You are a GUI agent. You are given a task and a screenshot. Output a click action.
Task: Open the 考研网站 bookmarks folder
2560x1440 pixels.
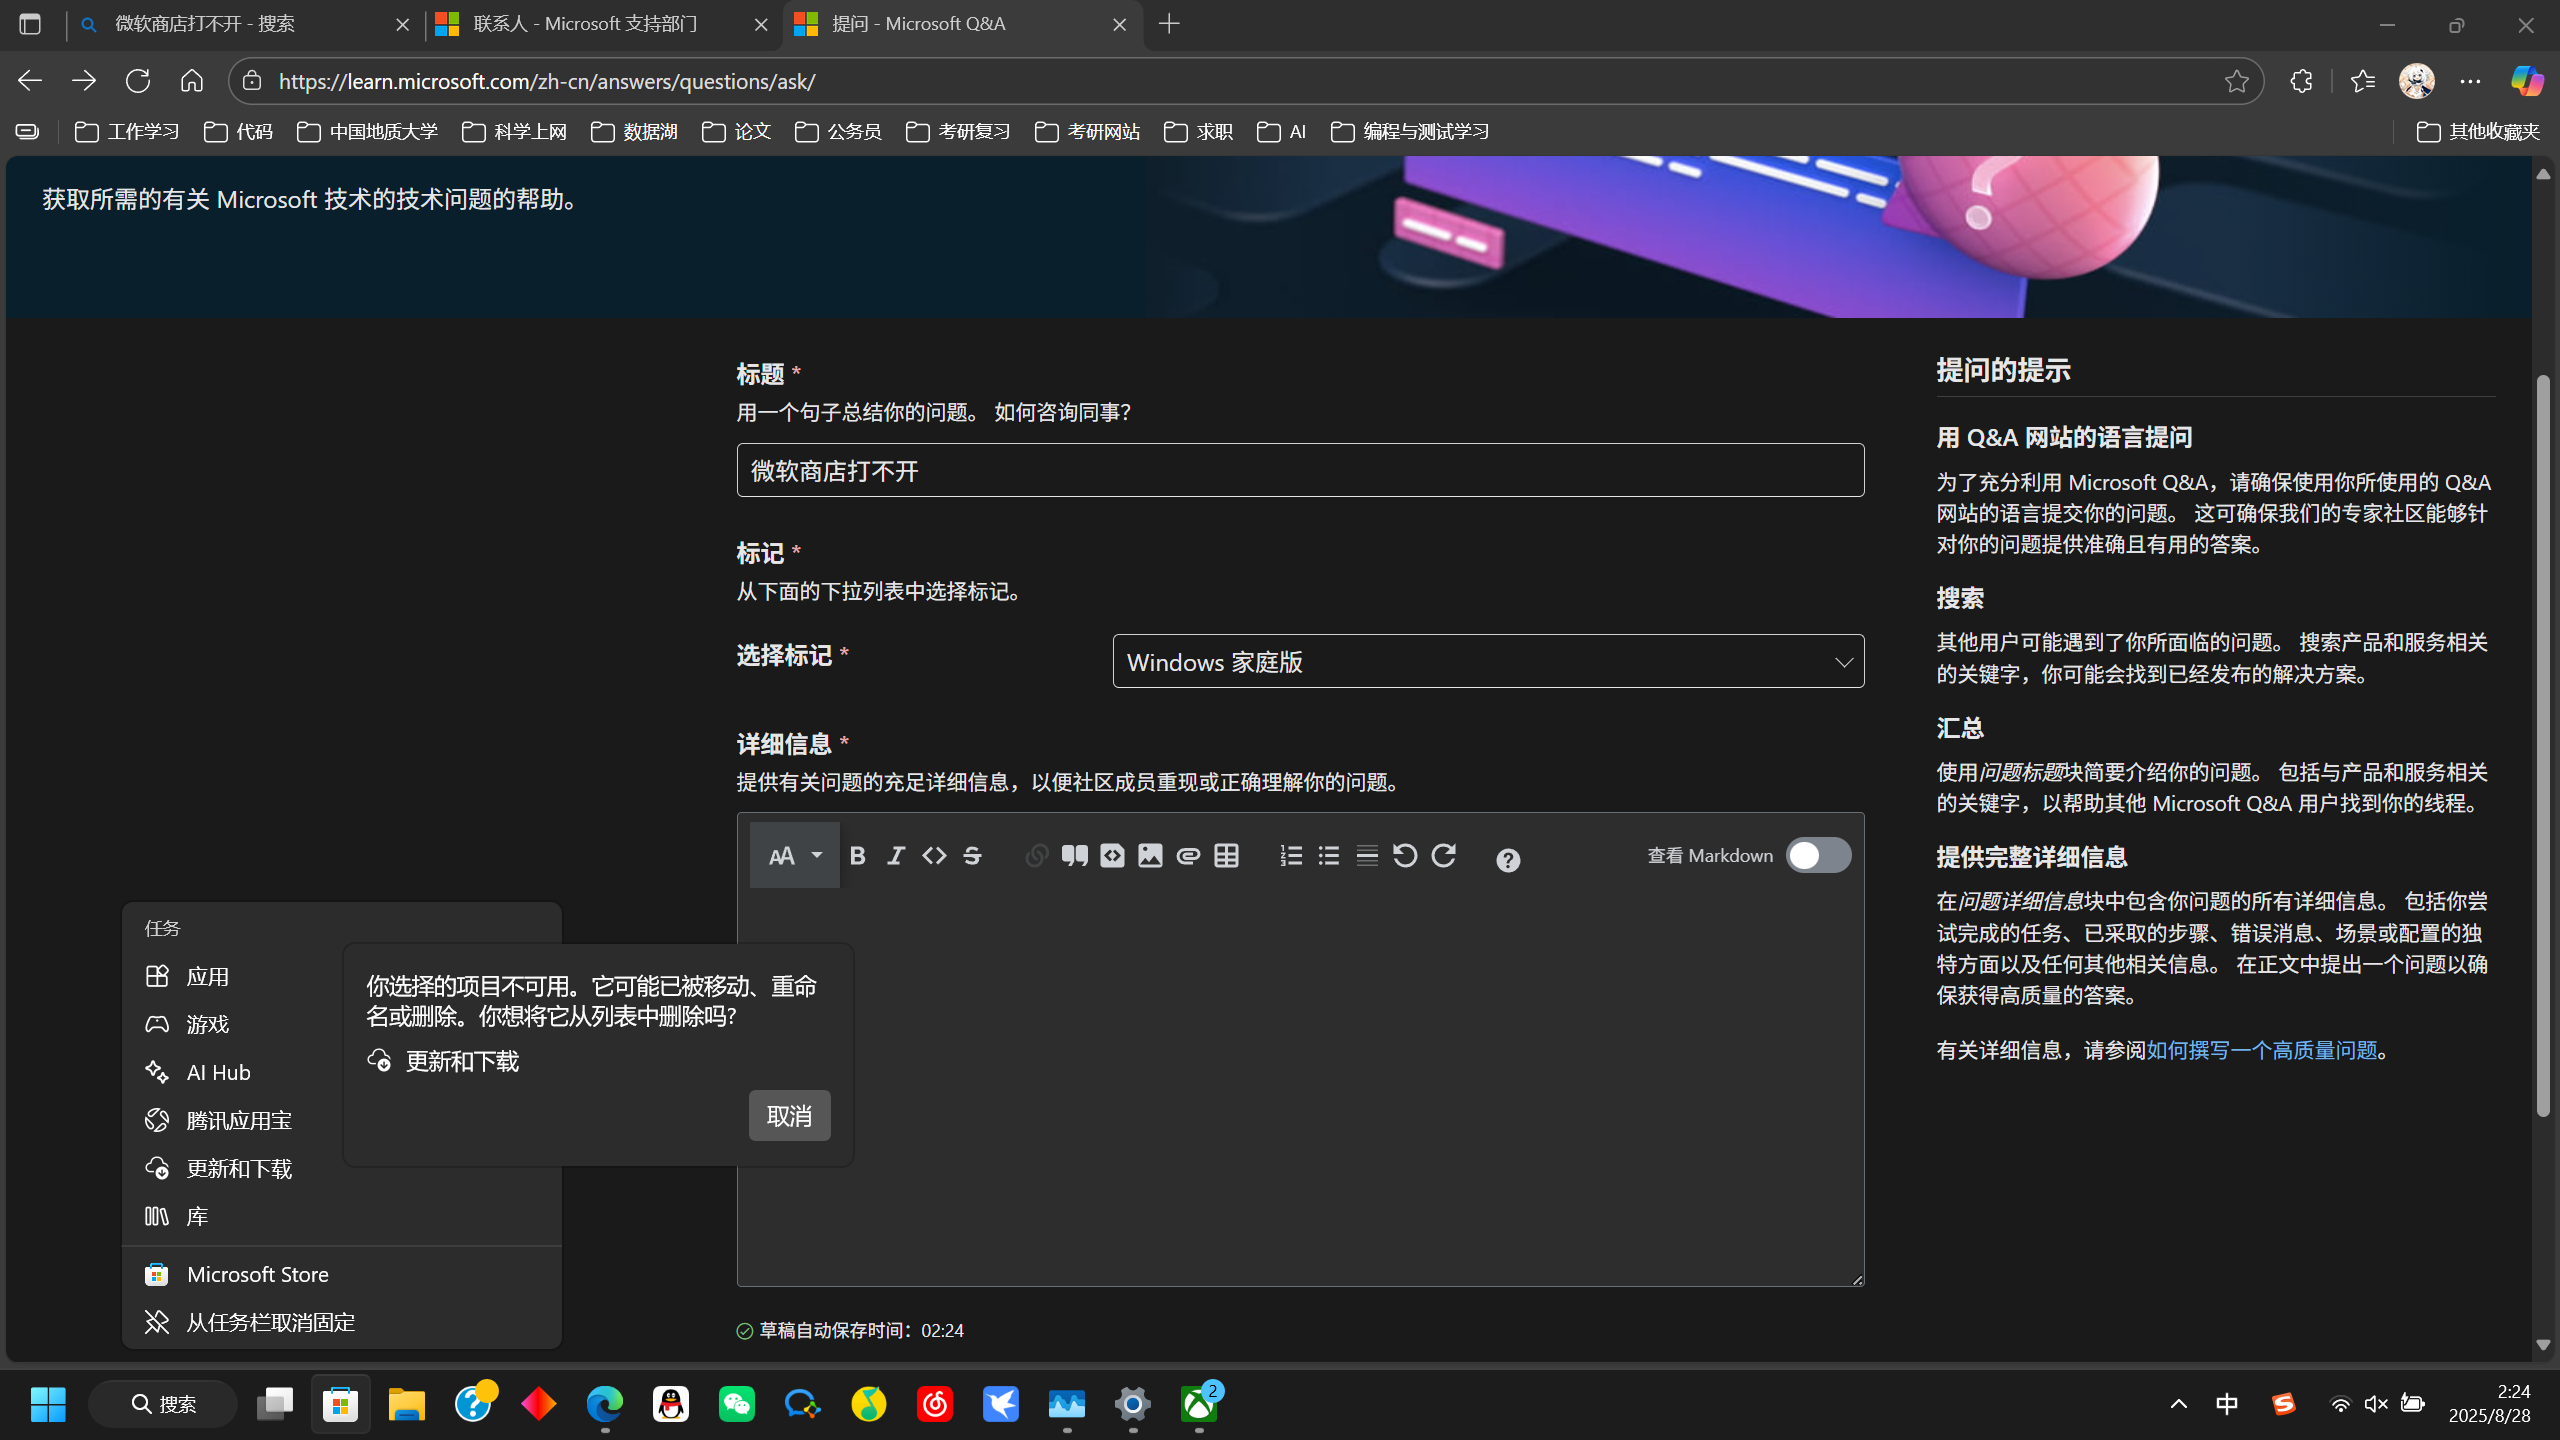pyautogui.click(x=1087, y=132)
